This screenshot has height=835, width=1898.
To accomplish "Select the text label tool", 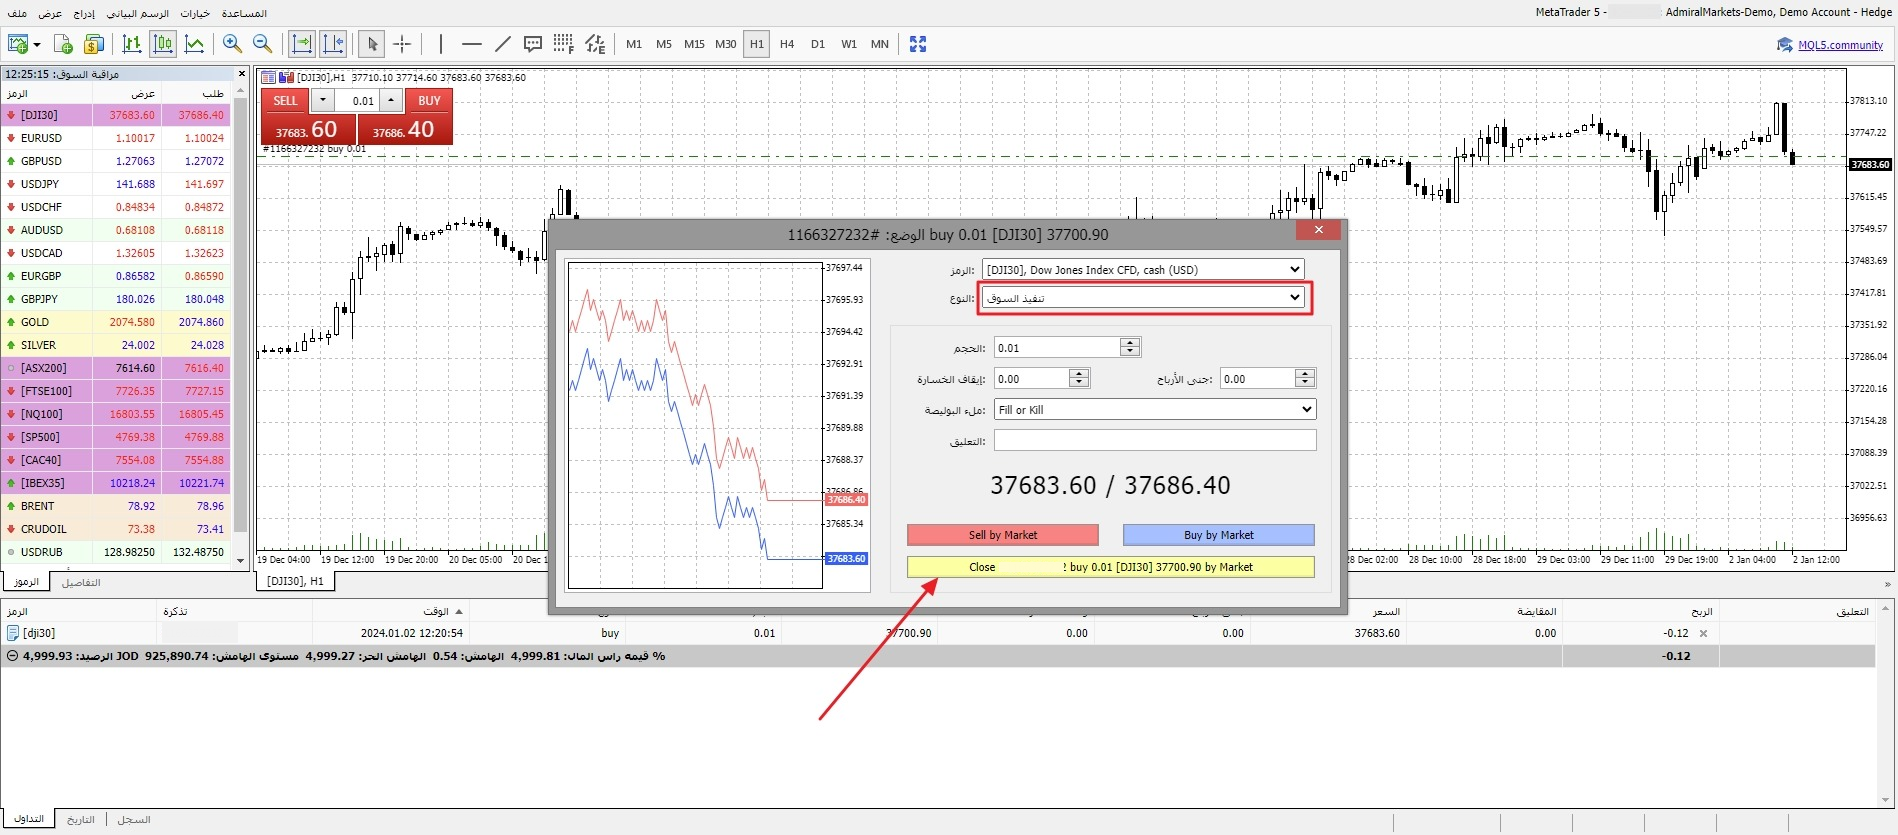I will tap(533, 44).
